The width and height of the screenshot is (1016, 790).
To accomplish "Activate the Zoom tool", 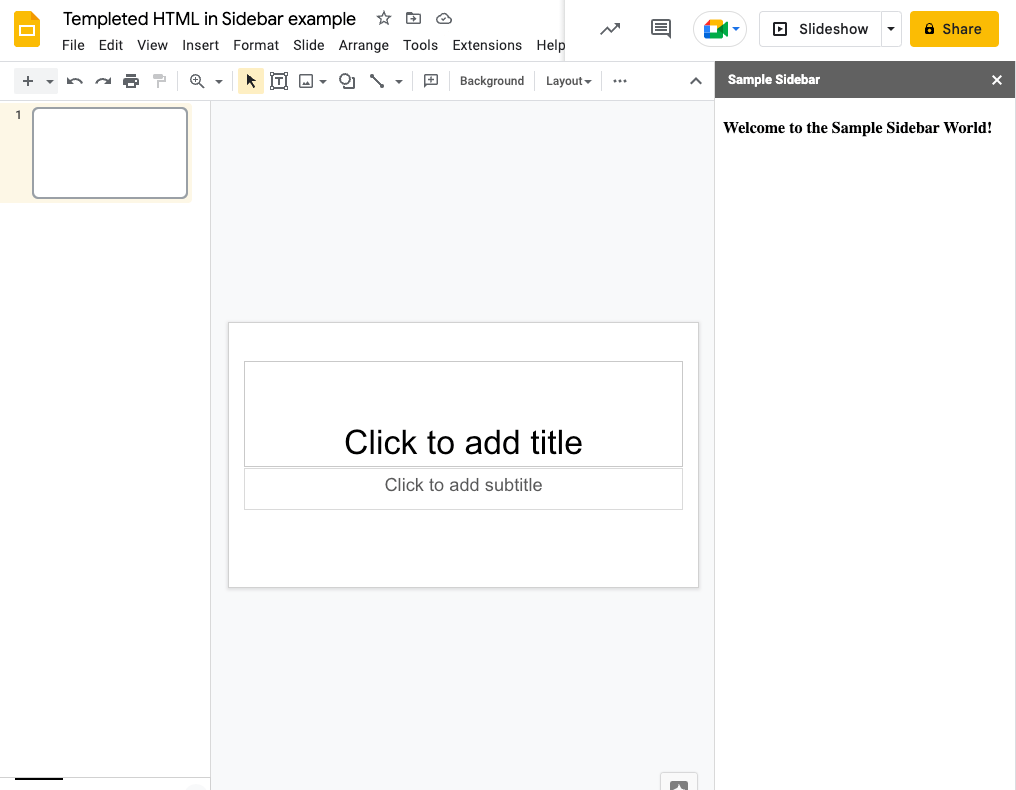I will 199,80.
